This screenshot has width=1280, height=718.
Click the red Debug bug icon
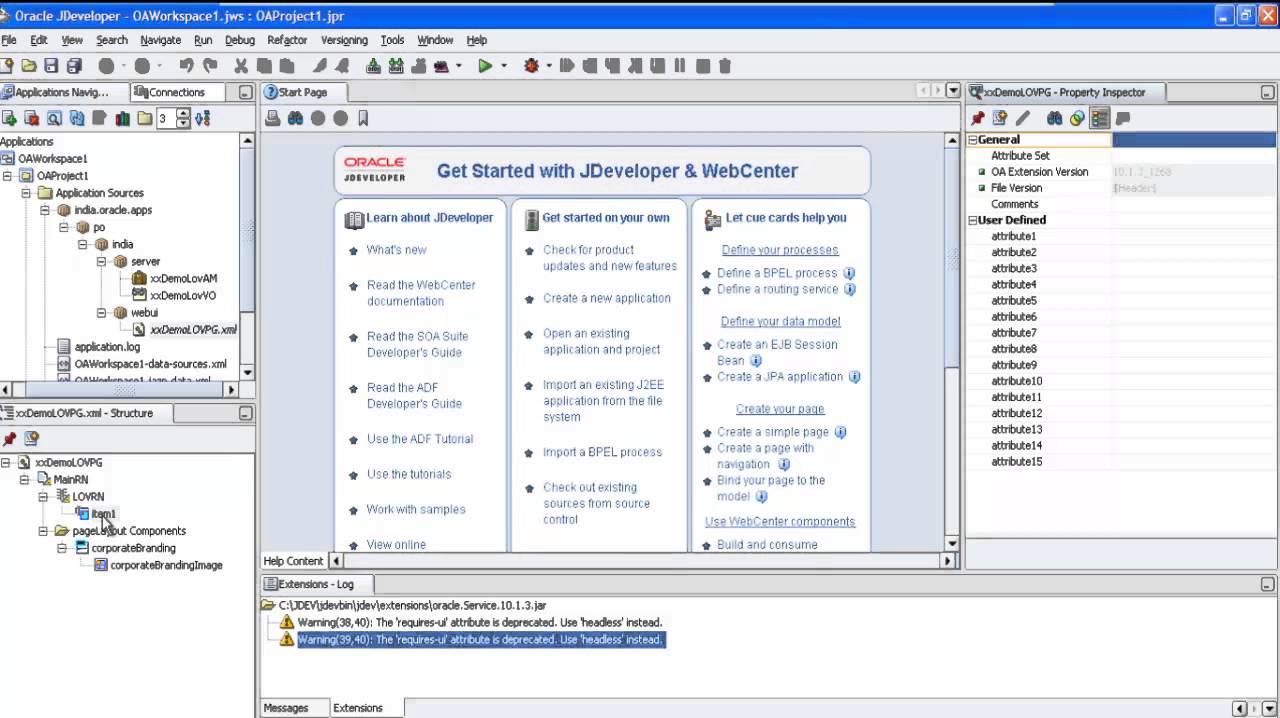[x=531, y=66]
